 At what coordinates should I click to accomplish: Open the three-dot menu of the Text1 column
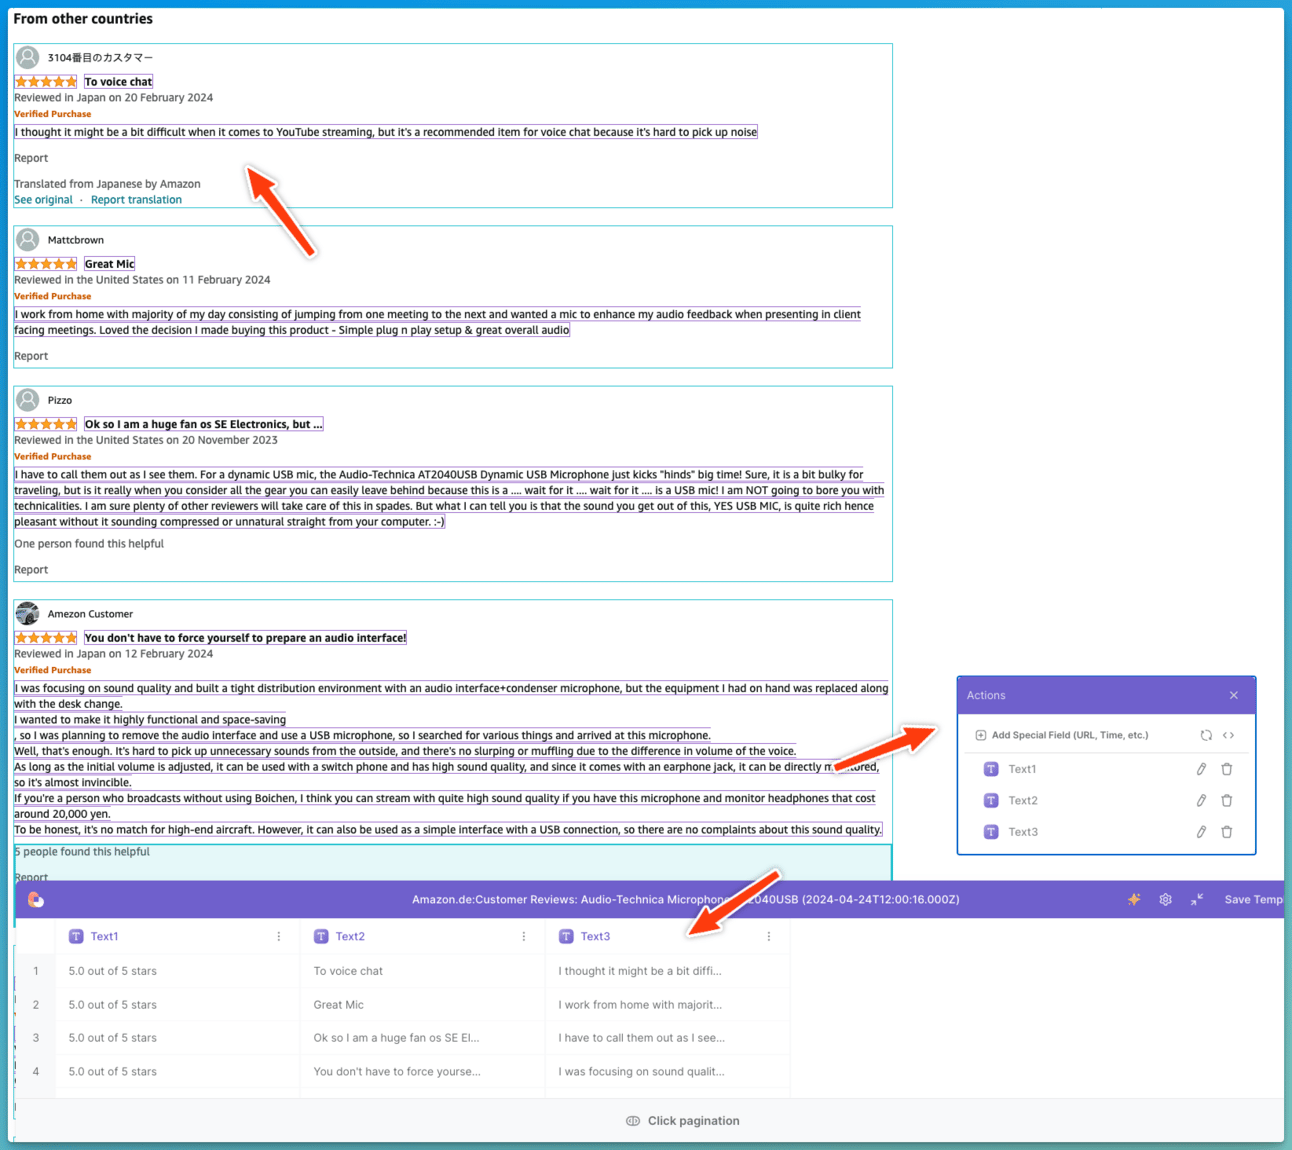tap(279, 936)
